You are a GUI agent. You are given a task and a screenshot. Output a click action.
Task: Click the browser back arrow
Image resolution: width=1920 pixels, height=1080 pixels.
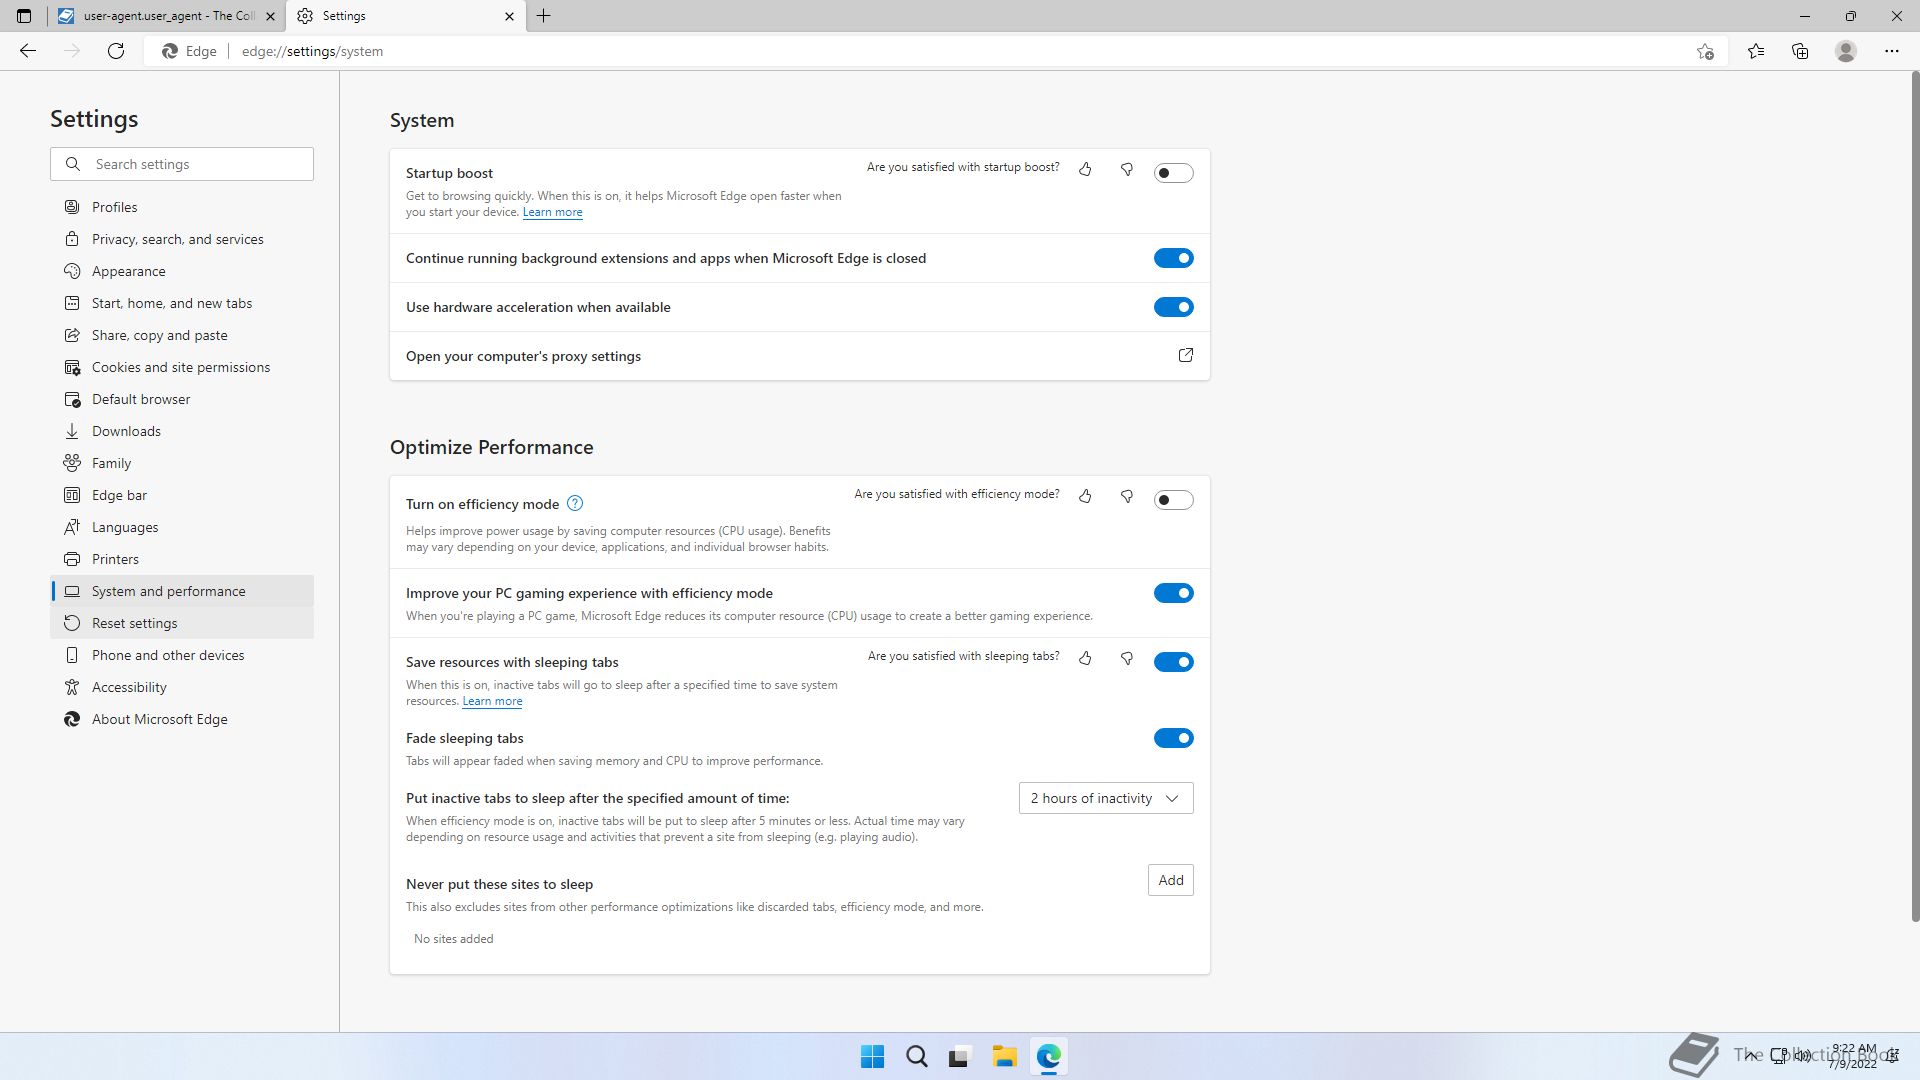click(28, 51)
